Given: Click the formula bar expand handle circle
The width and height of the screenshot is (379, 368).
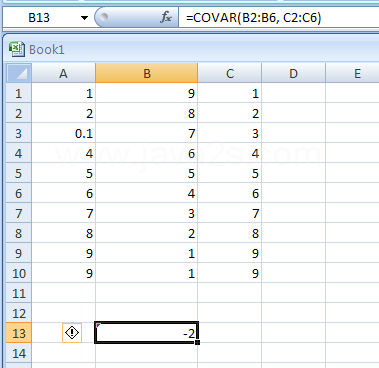Looking at the screenshot, I should (104, 17).
